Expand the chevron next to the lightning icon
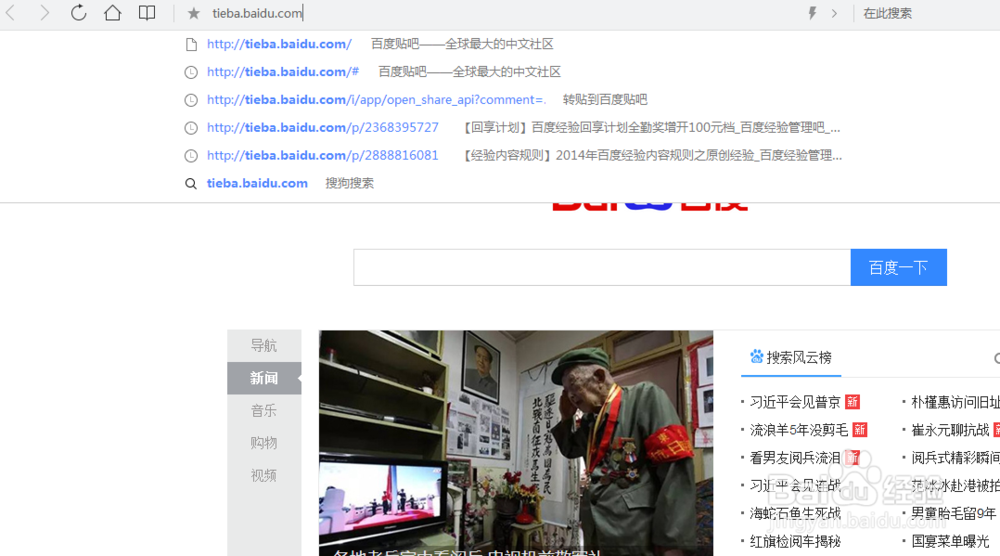Viewport: 1000px width, 556px height. pos(834,13)
